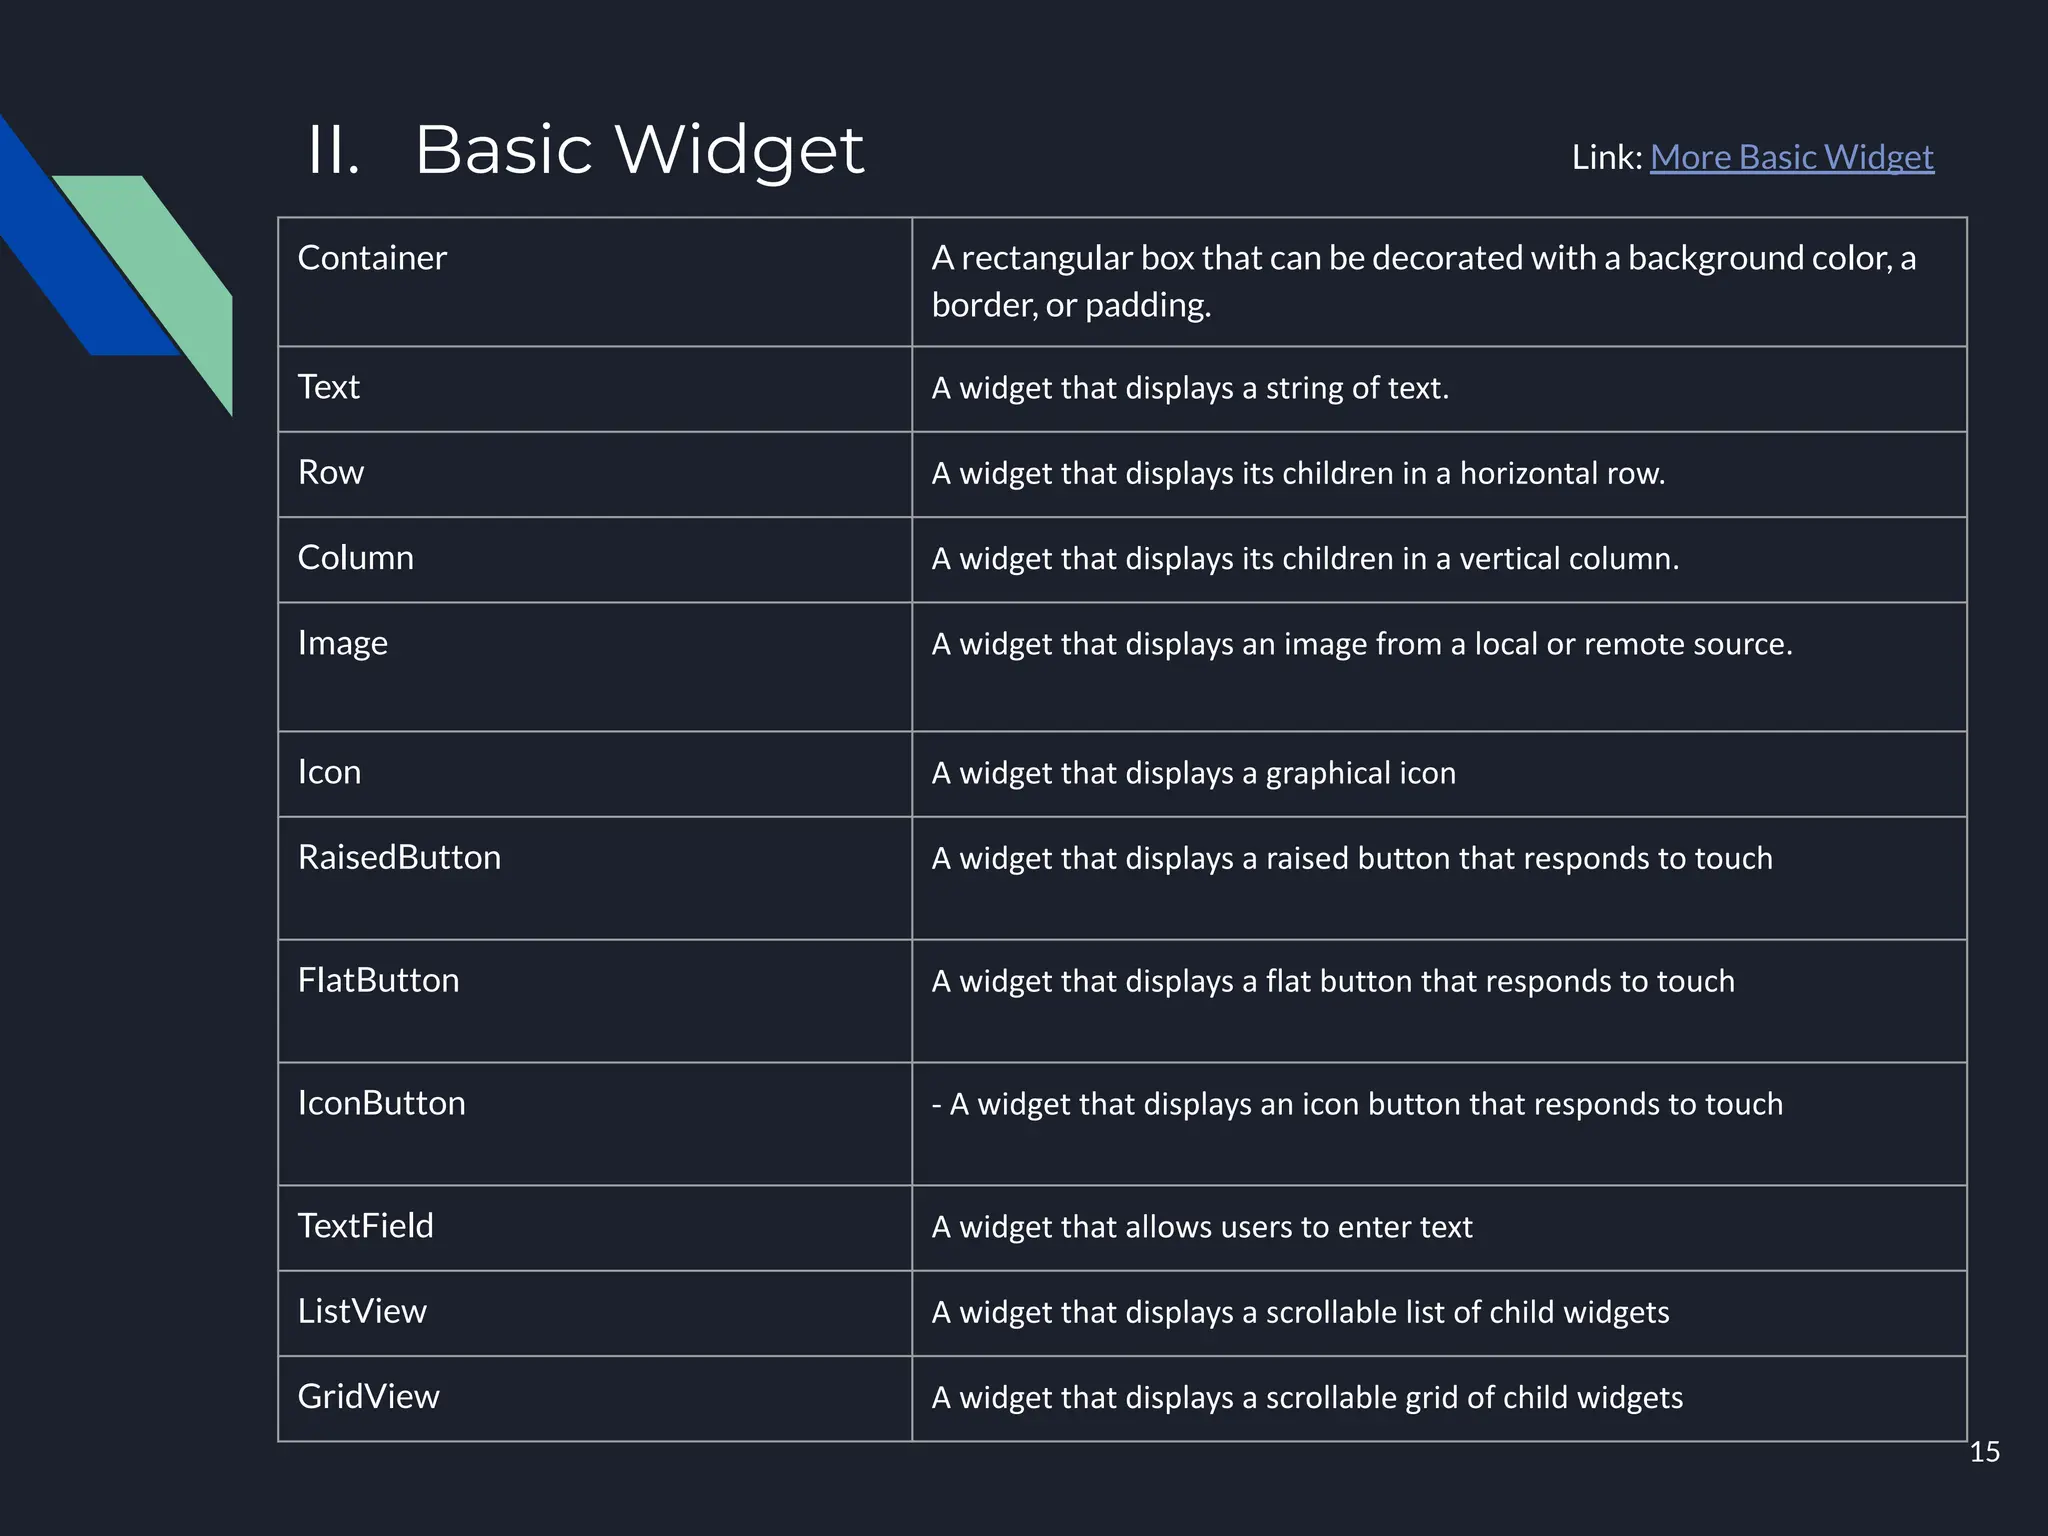Click the slide number 15
The image size is (2048, 1536).
[1984, 1452]
